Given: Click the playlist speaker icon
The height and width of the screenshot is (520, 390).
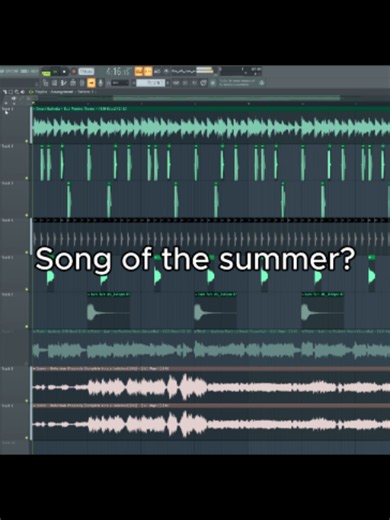Looking at the screenshot, I should [22, 92].
